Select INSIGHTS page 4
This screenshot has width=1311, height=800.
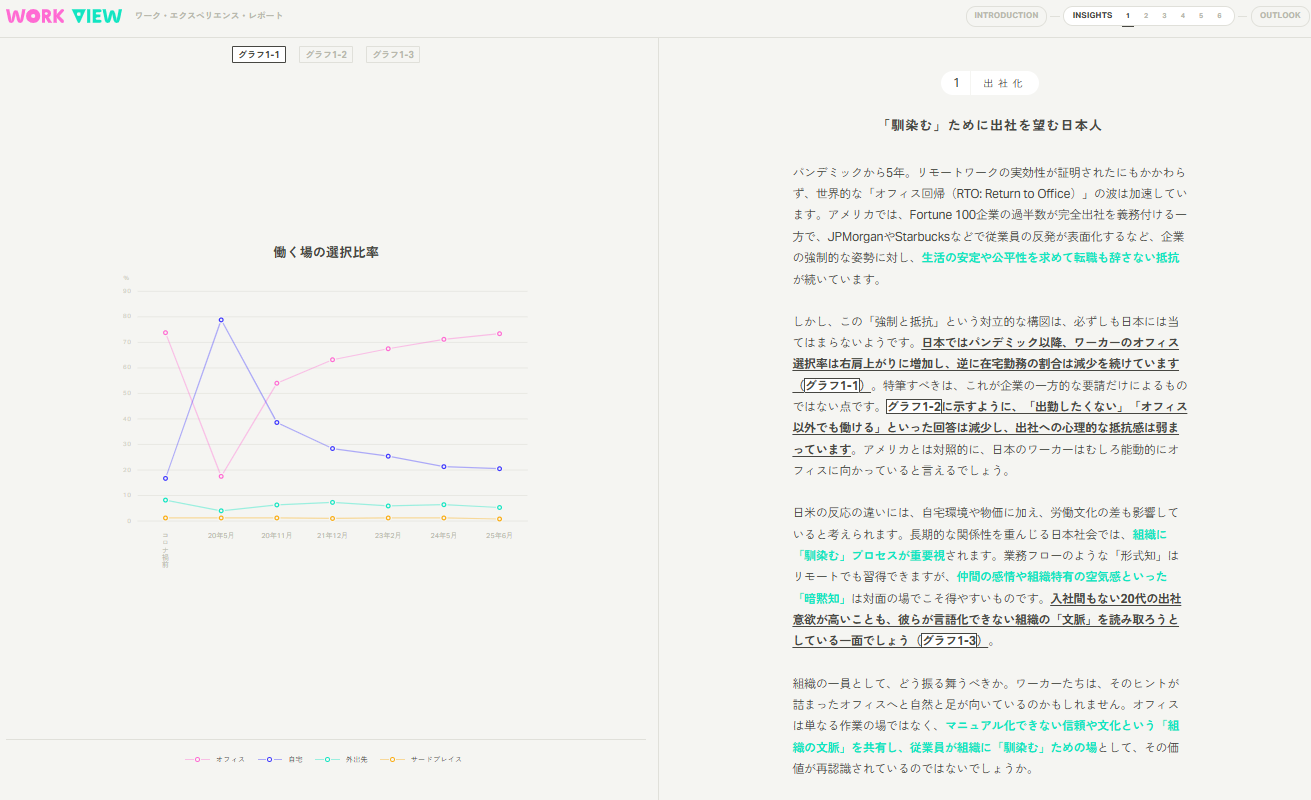1182,15
